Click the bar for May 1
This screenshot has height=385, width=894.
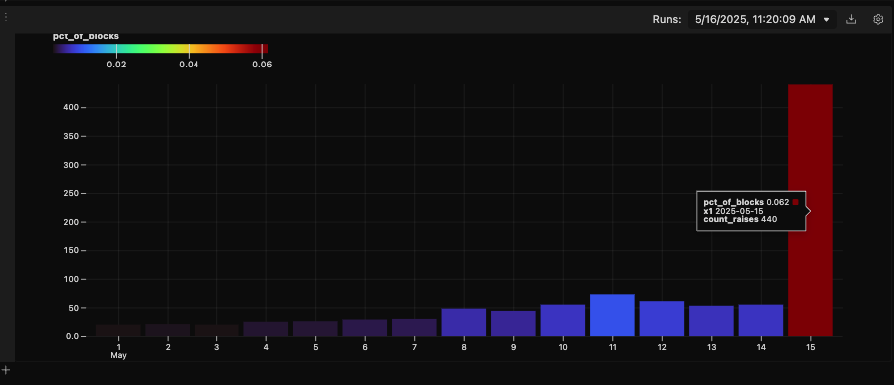coord(118,330)
